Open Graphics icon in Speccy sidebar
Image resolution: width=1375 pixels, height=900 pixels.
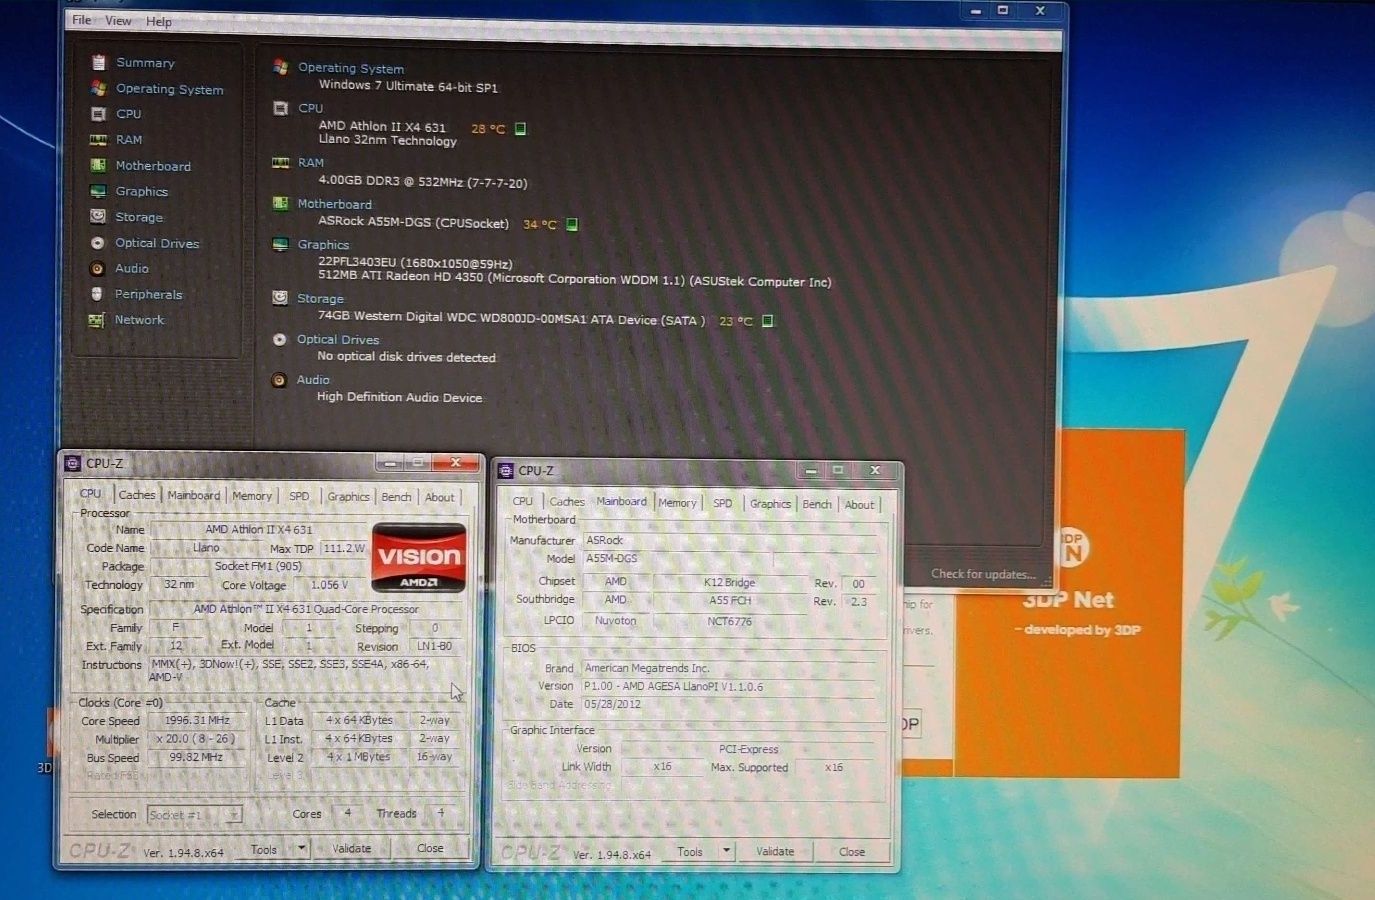tap(98, 191)
